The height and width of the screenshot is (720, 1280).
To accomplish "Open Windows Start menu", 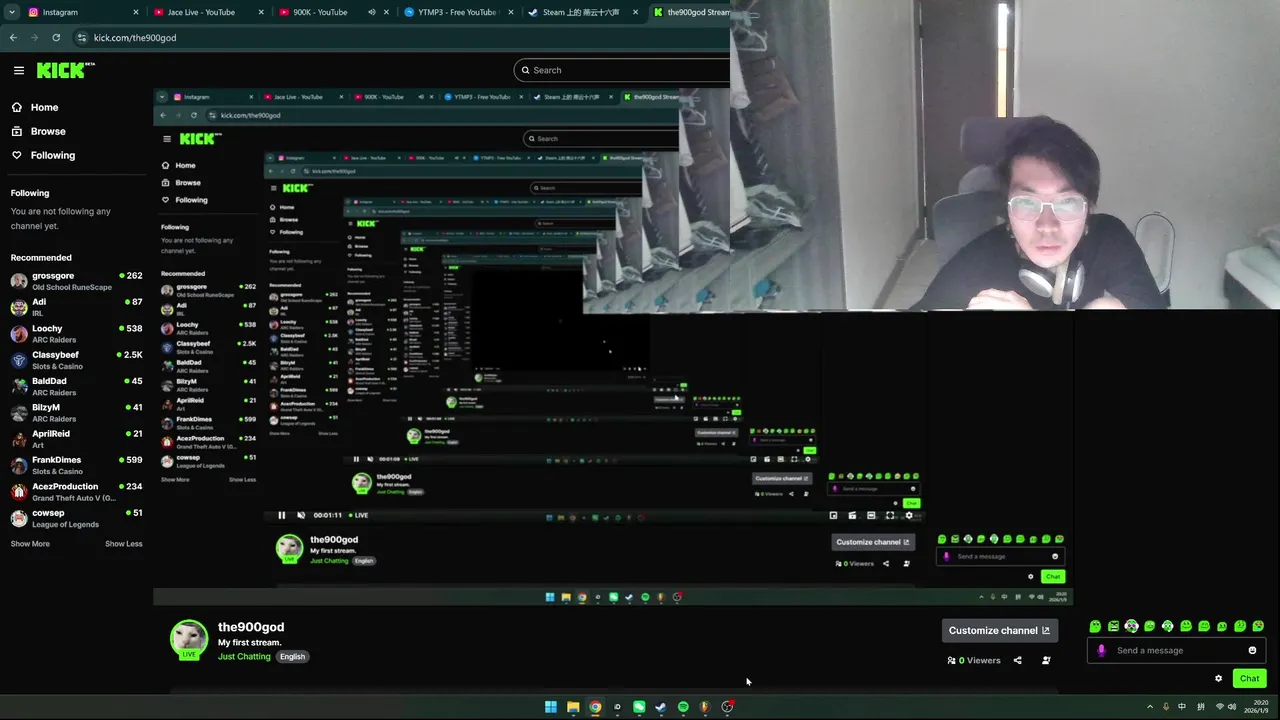I will [x=550, y=707].
